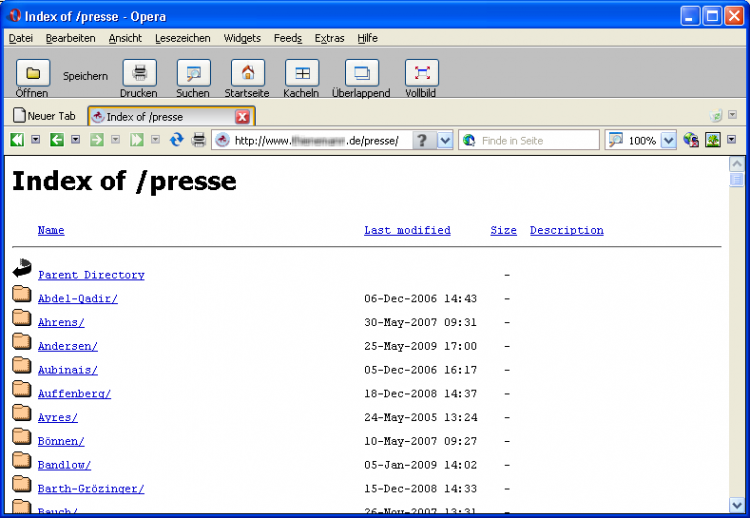Open the Suchen search tool

coord(193,73)
